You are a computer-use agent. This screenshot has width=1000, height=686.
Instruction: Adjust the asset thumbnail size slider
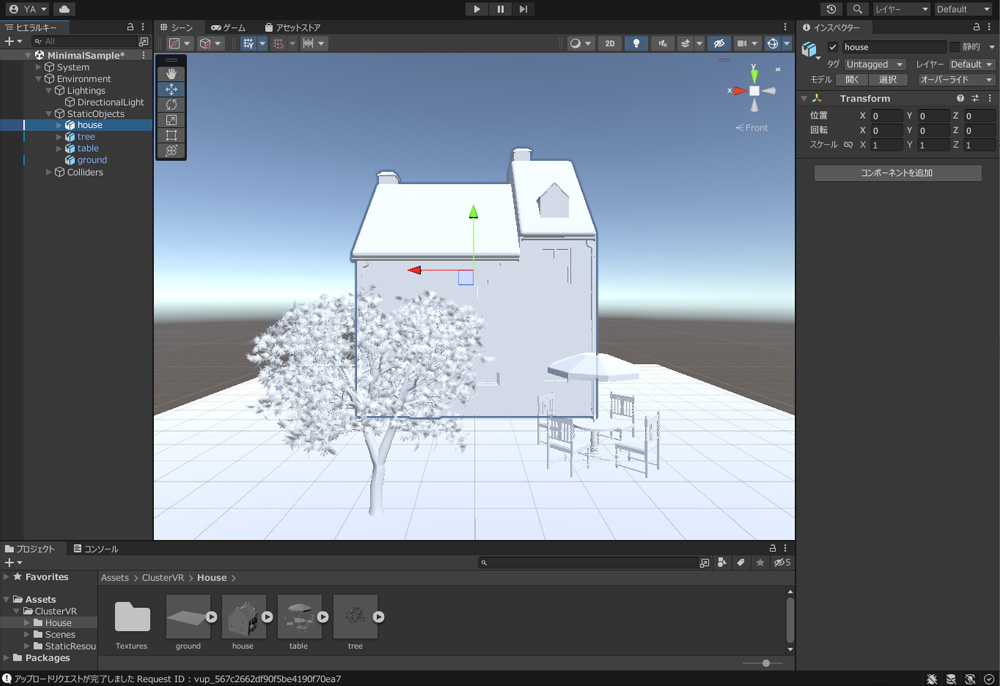tap(766, 663)
